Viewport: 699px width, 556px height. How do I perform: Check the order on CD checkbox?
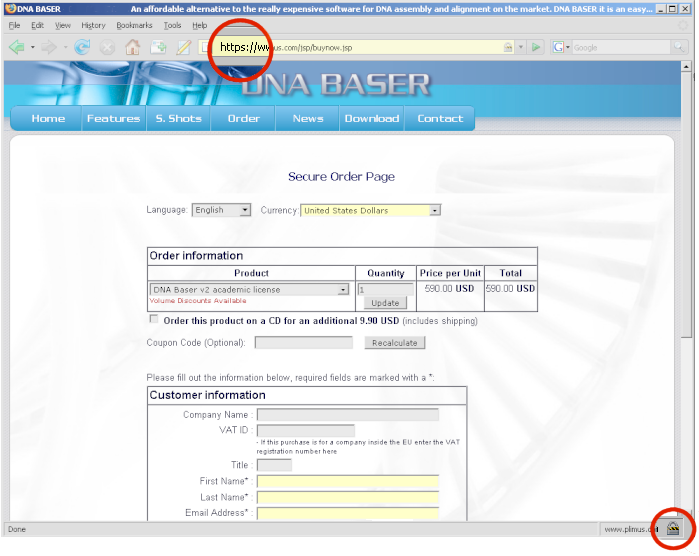click(154, 319)
